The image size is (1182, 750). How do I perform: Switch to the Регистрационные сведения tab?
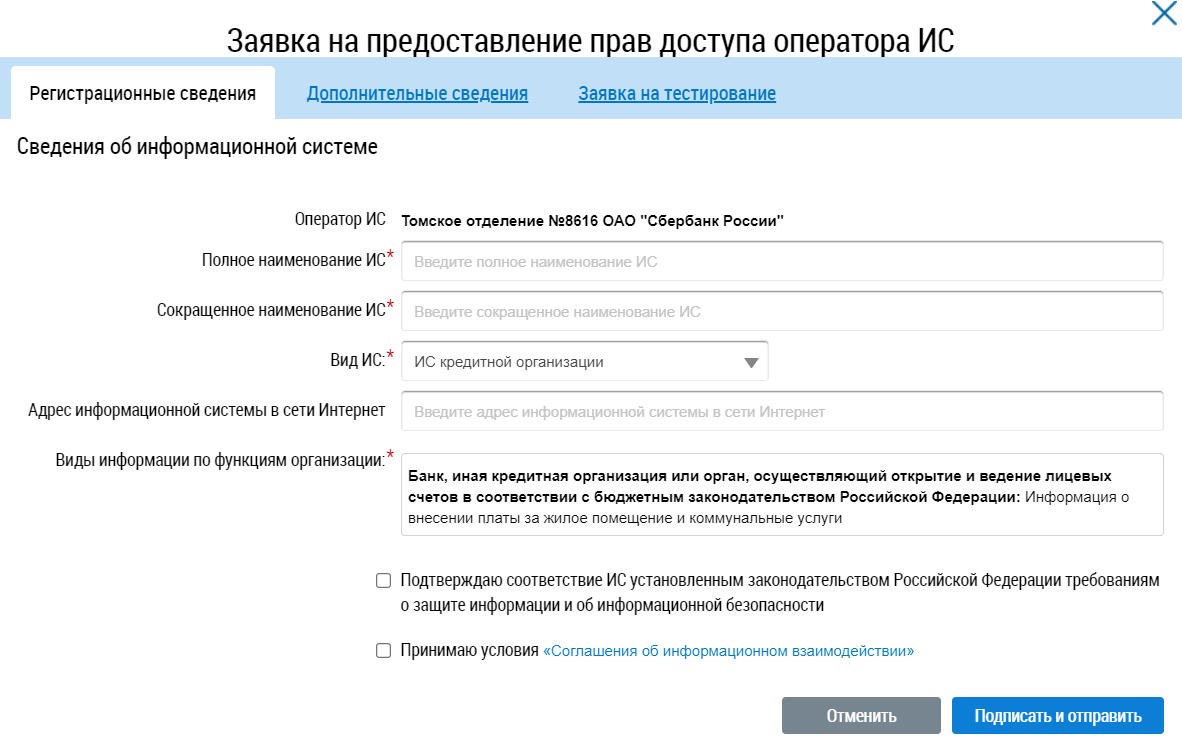[x=143, y=94]
